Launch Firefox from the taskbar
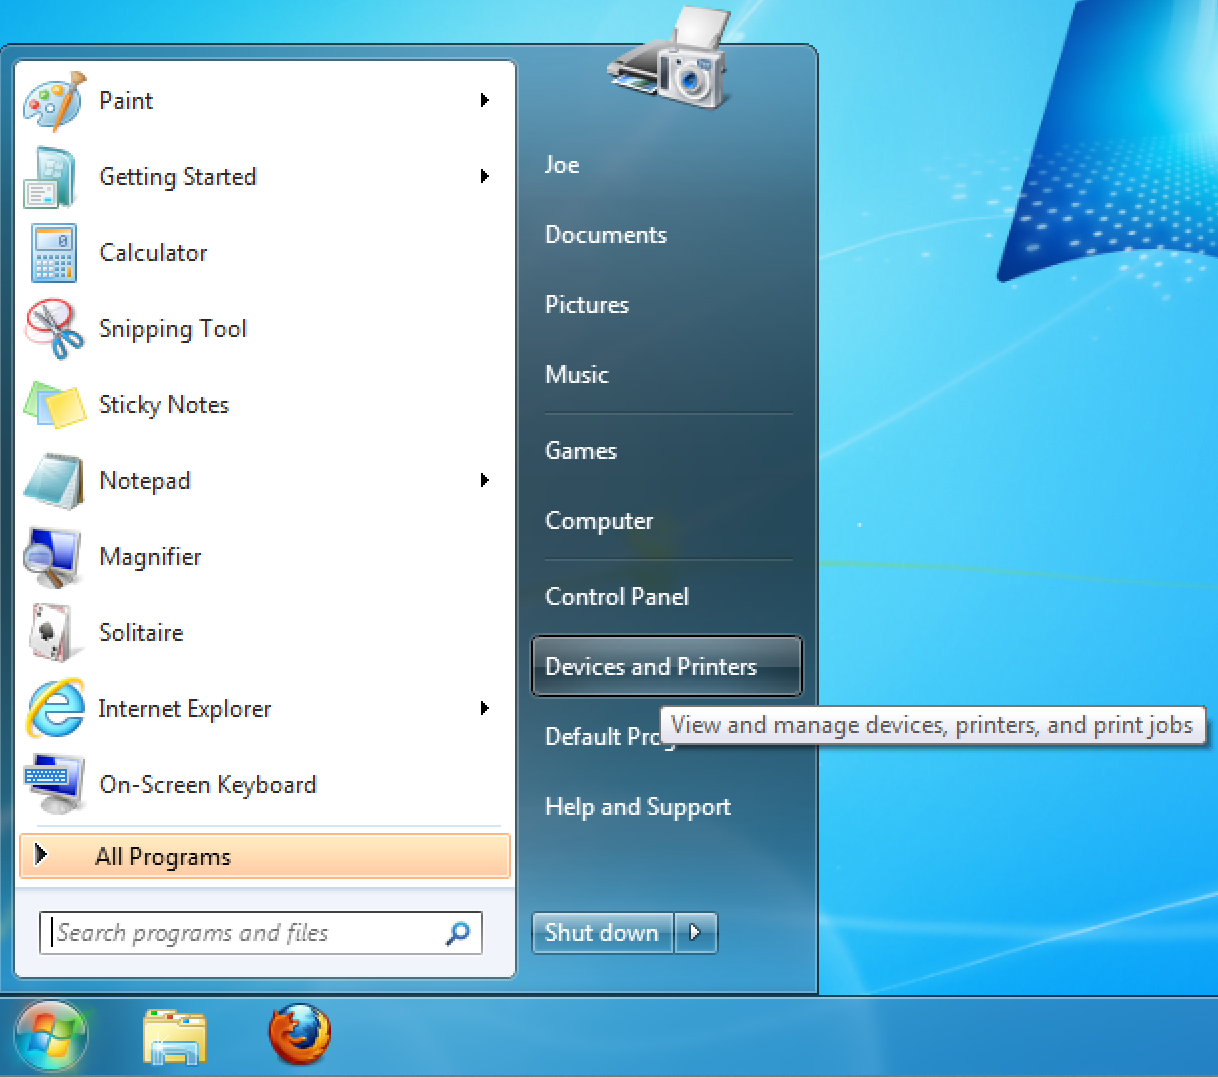This screenshot has width=1218, height=1078. click(299, 1035)
